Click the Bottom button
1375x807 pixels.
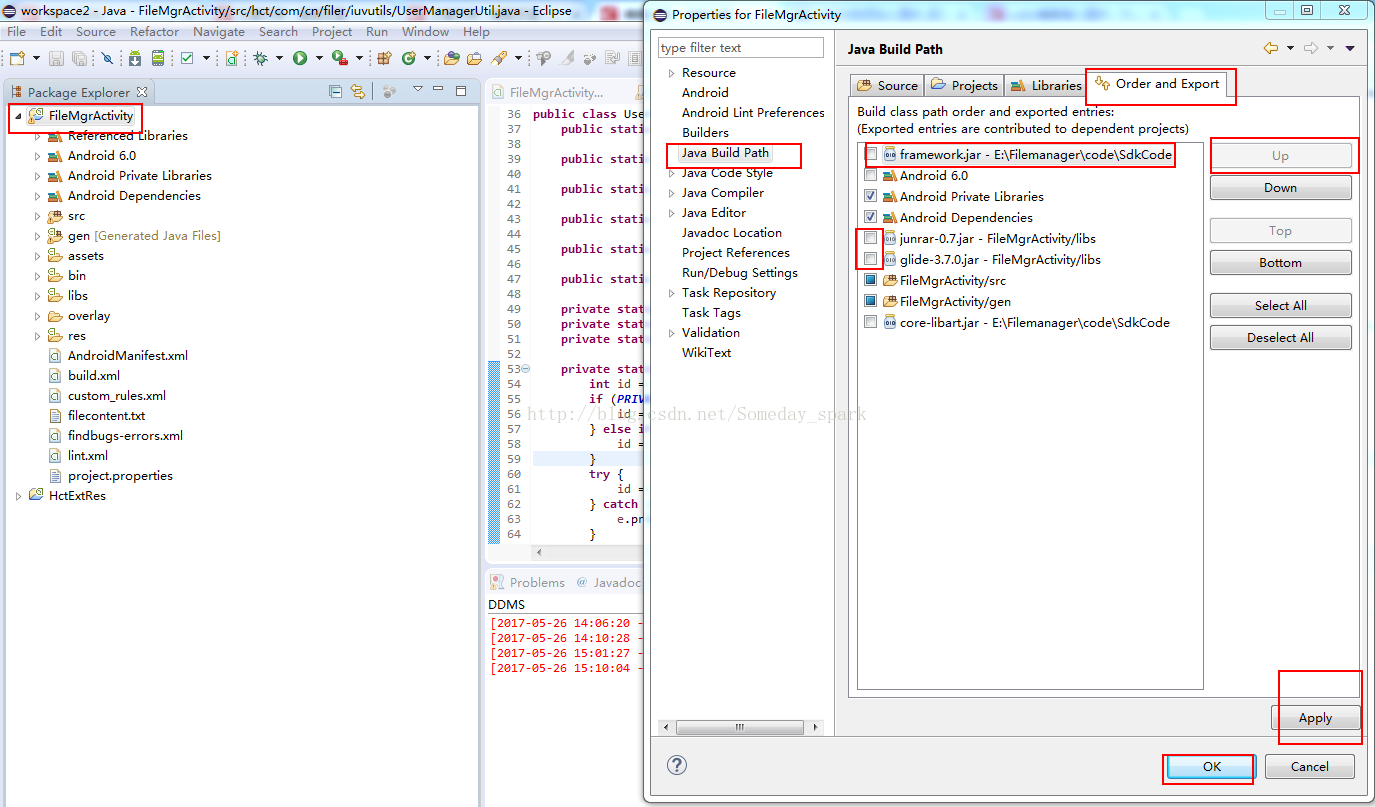[x=1280, y=262]
